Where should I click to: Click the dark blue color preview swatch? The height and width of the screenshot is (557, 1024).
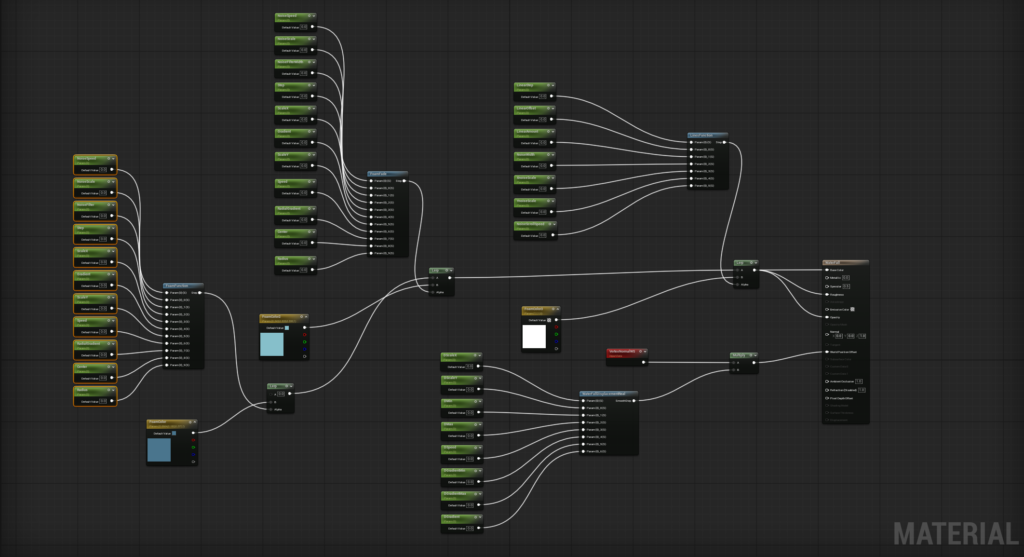[160, 450]
